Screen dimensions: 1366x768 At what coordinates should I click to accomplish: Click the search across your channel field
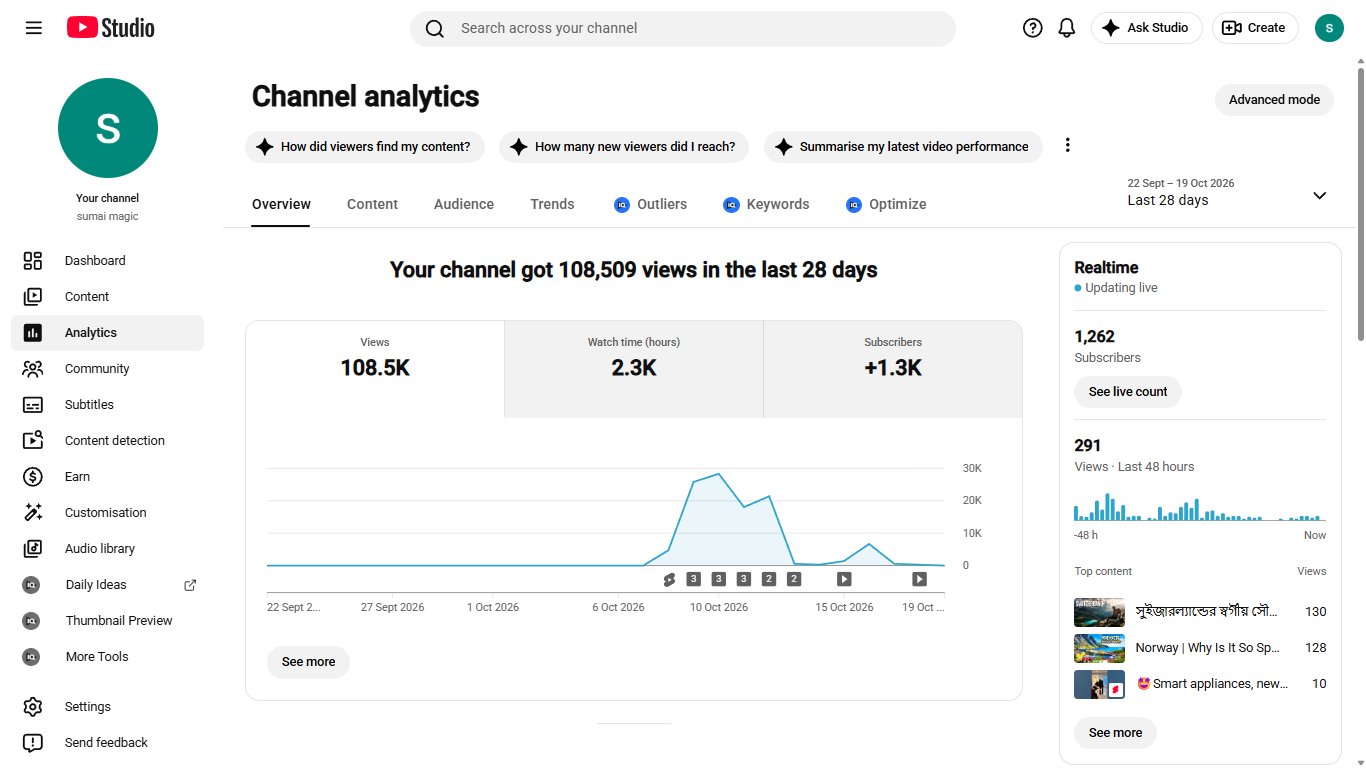683,28
